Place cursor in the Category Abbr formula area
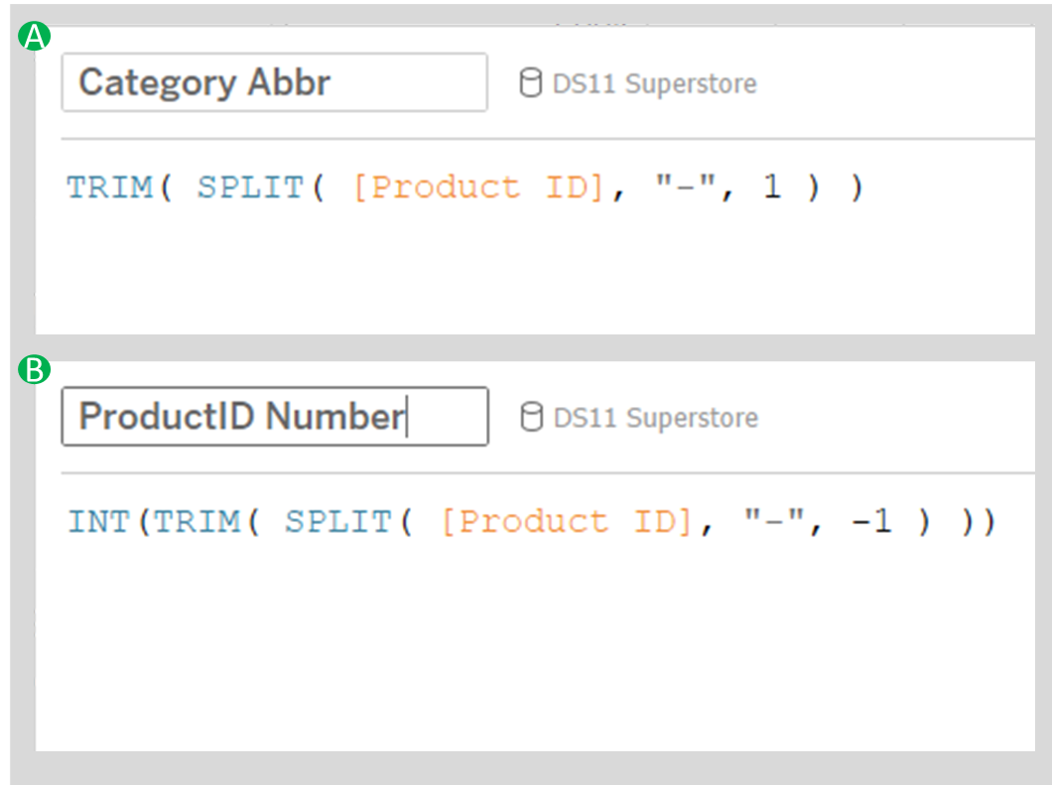The image size is (1052, 785). point(500,250)
